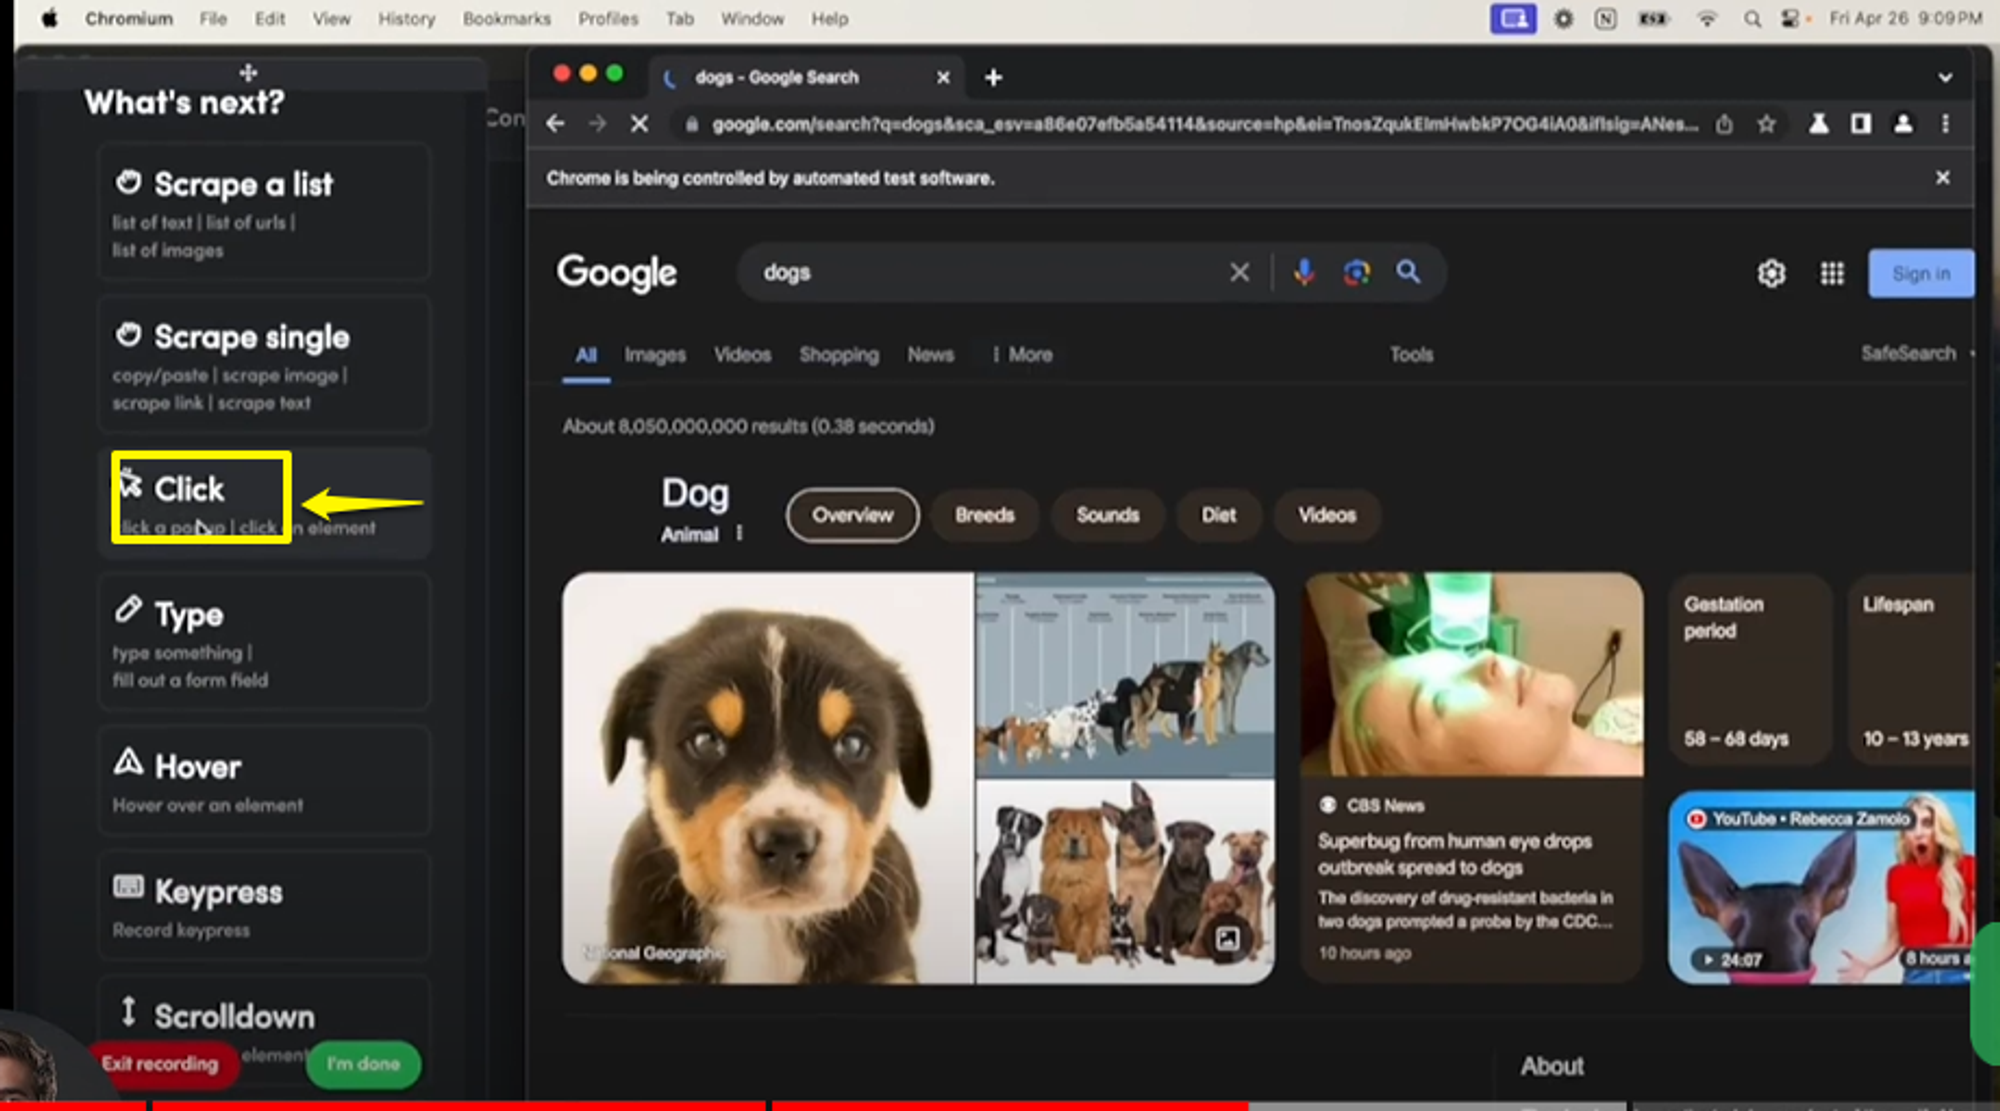Click the blue search magnifier icon
The image size is (2000, 1111).
1409,272
